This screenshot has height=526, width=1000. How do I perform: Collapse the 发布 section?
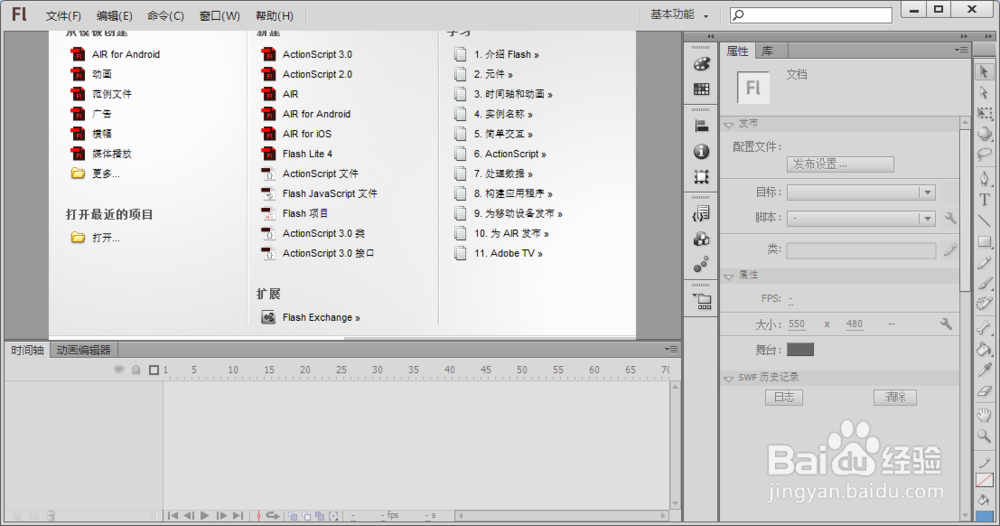728,124
